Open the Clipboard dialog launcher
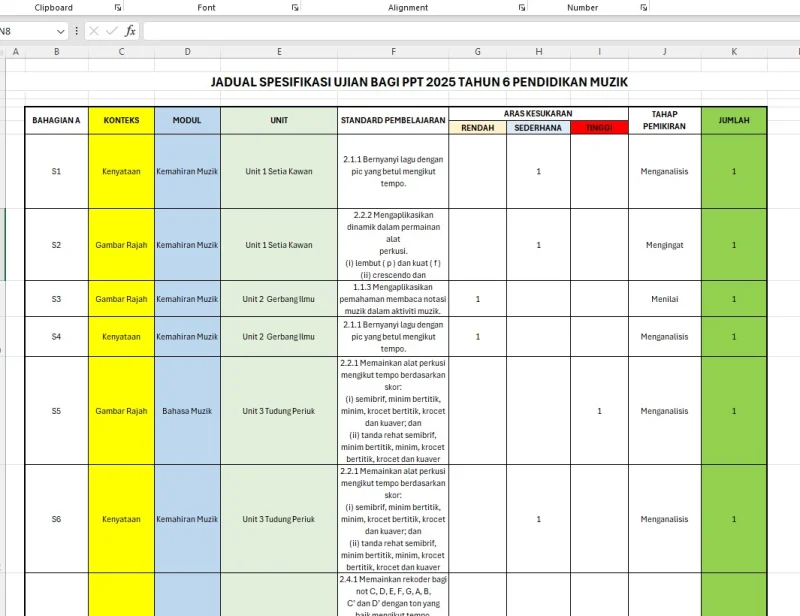The height and width of the screenshot is (616, 800). (118, 8)
